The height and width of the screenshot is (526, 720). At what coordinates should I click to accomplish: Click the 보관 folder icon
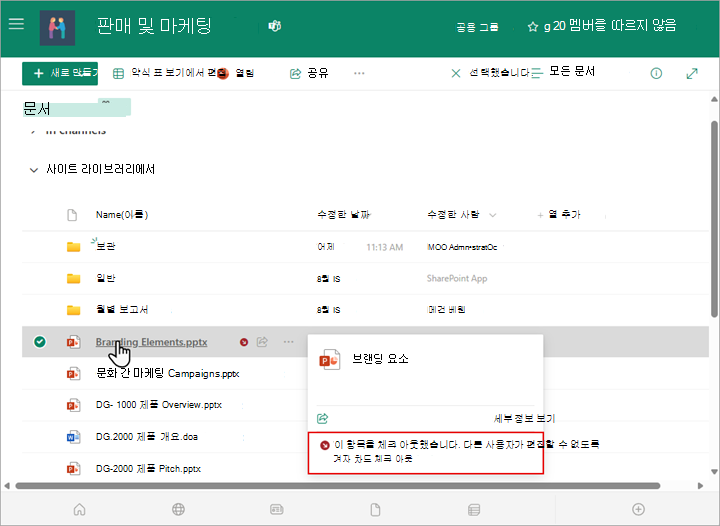click(x=73, y=247)
